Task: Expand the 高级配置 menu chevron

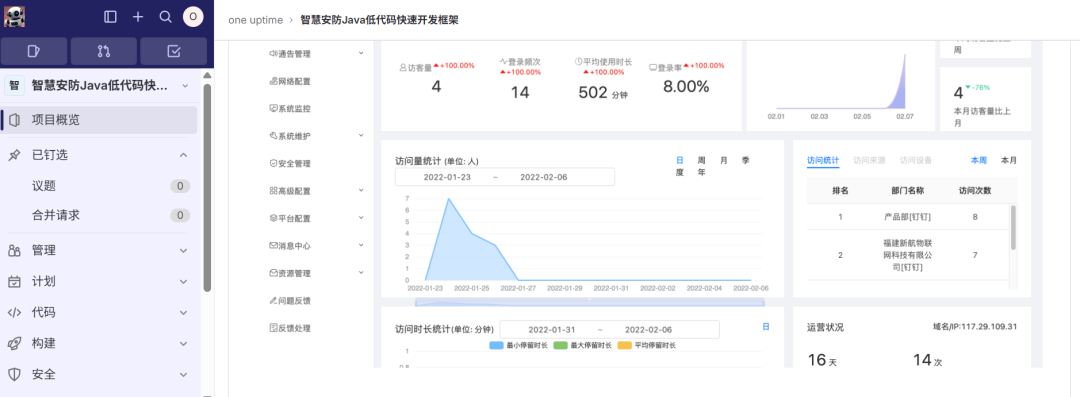Action: (361, 190)
